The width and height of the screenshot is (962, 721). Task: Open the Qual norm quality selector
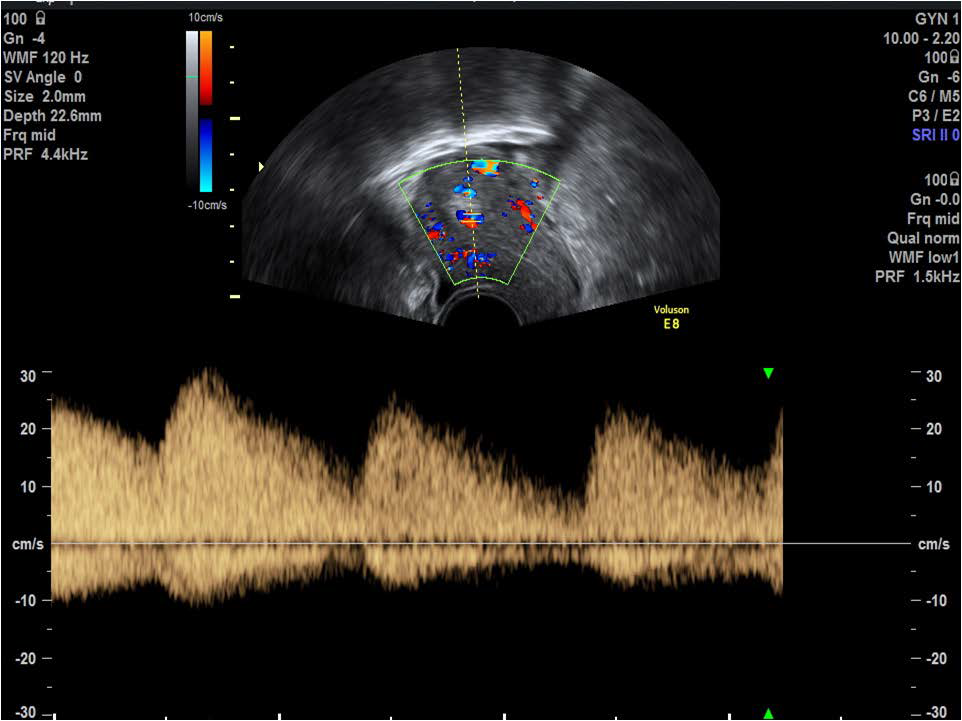924,238
